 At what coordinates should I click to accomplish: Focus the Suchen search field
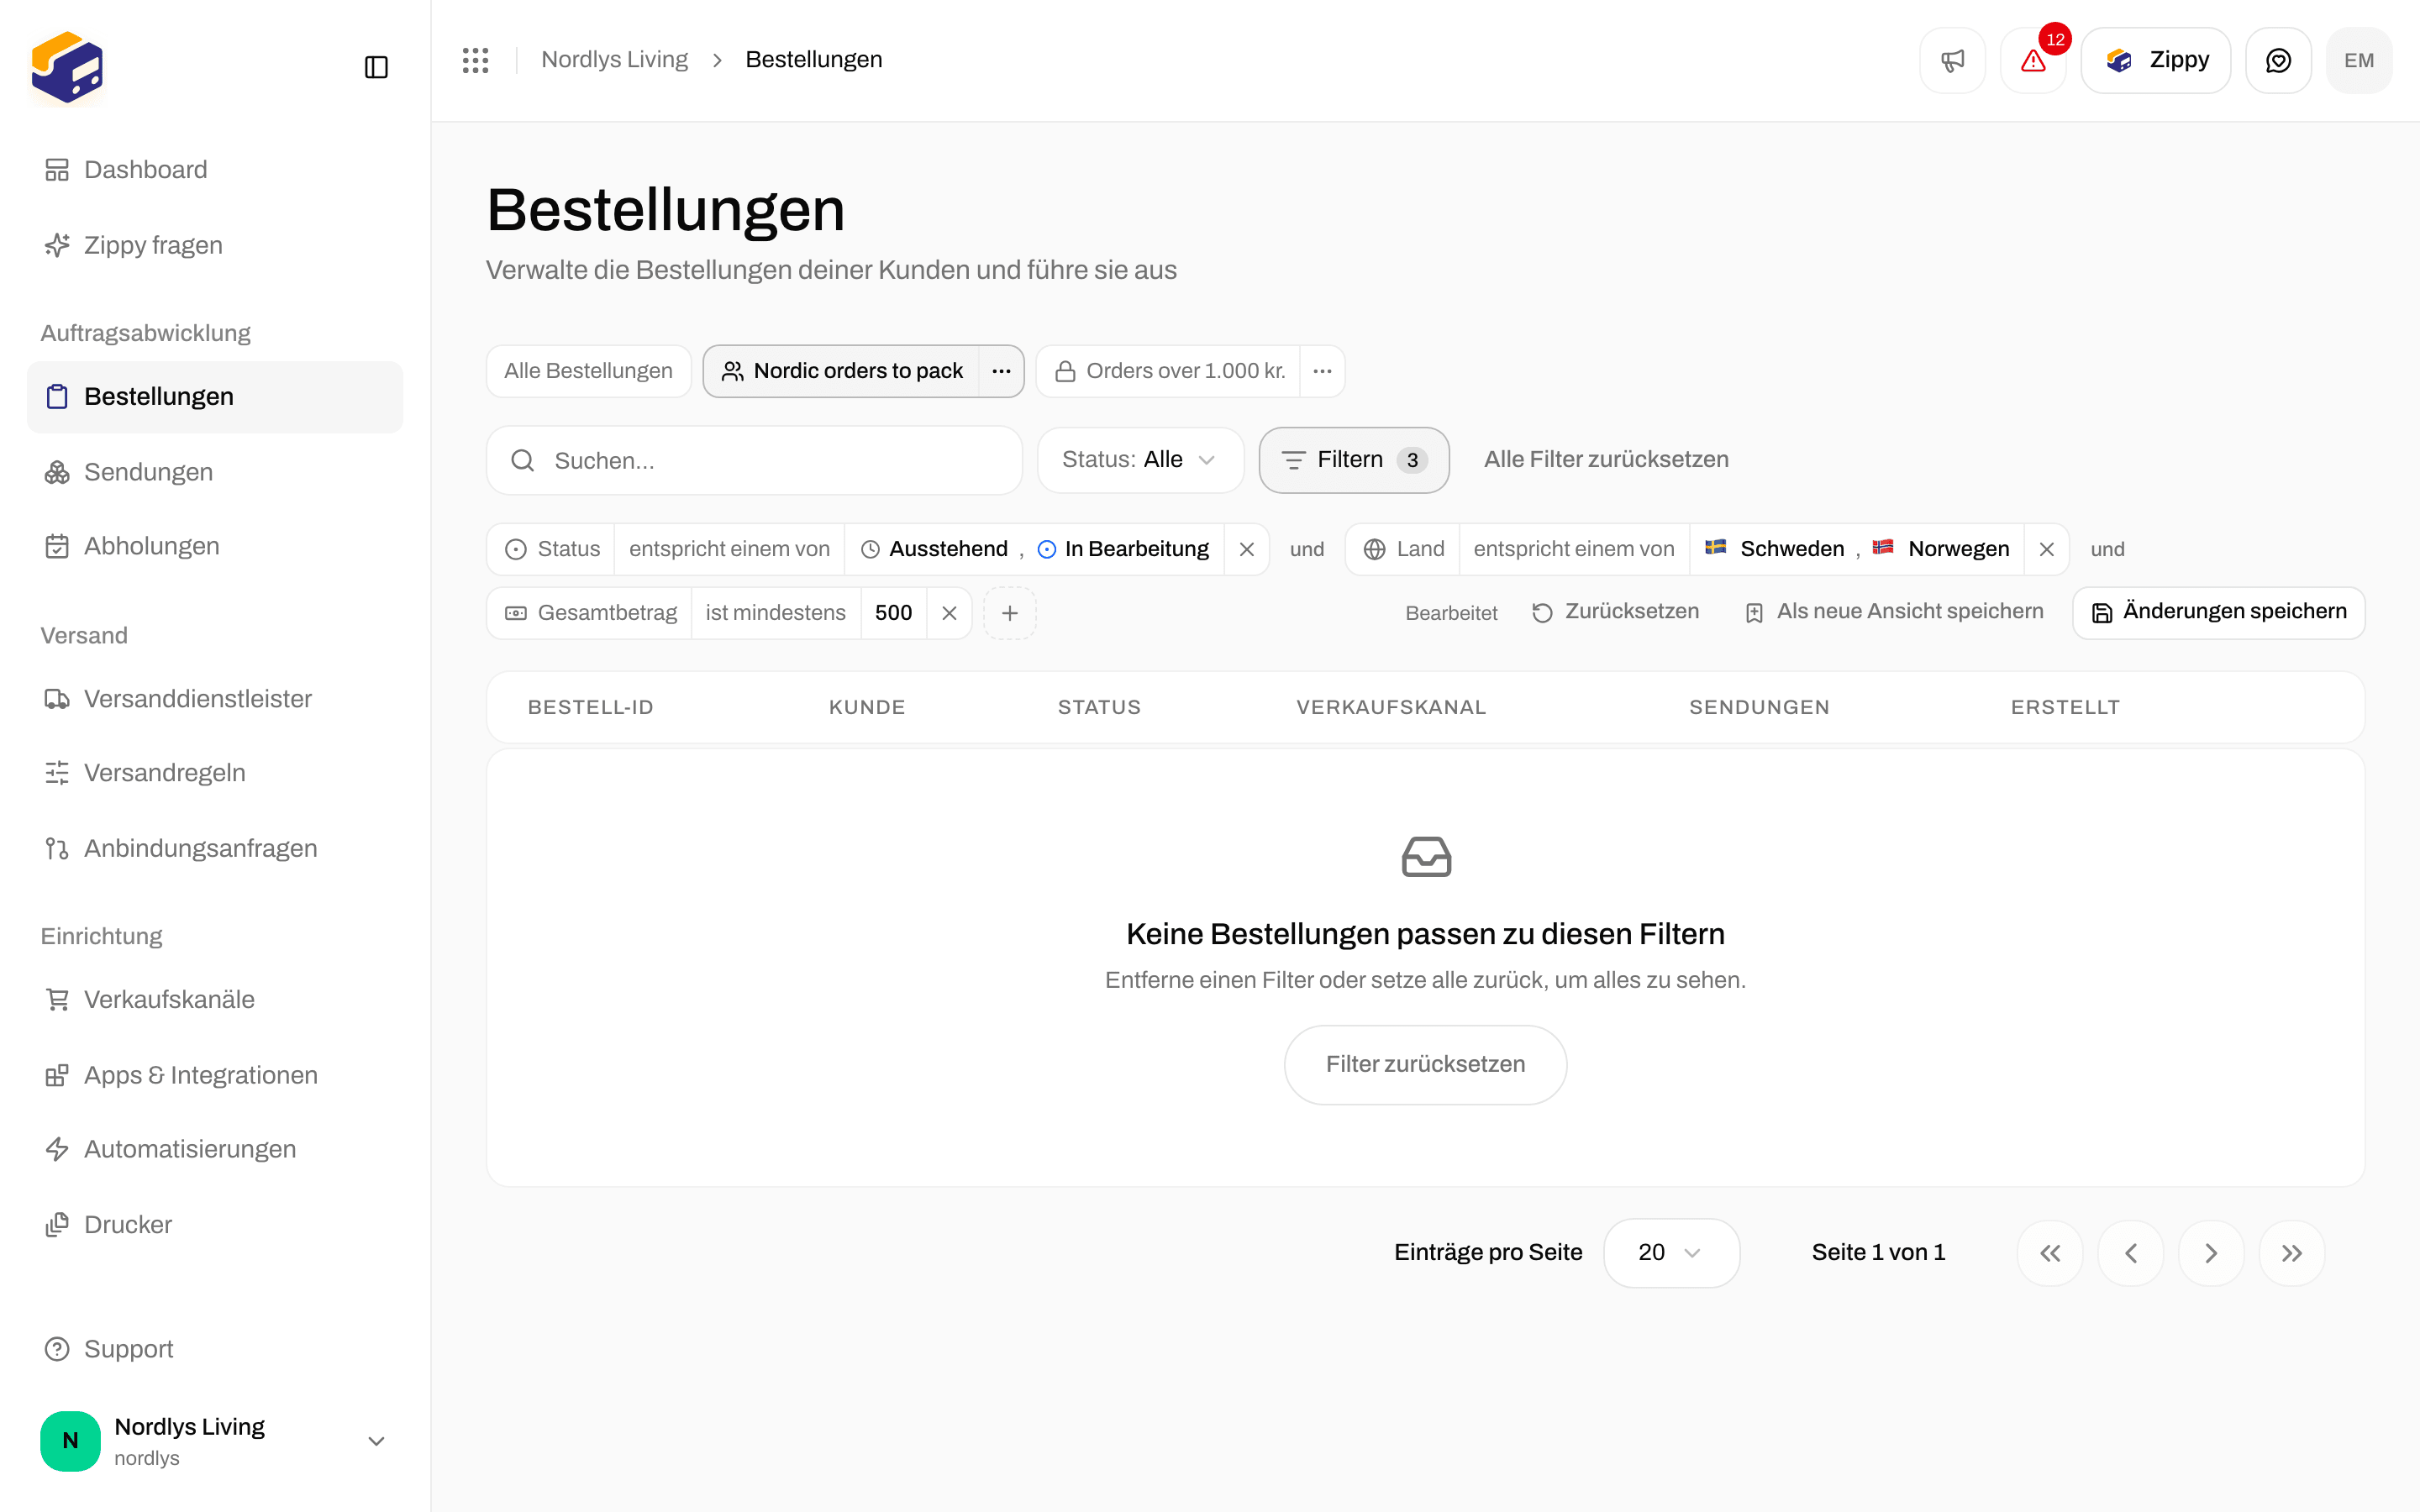tap(754, 461)
